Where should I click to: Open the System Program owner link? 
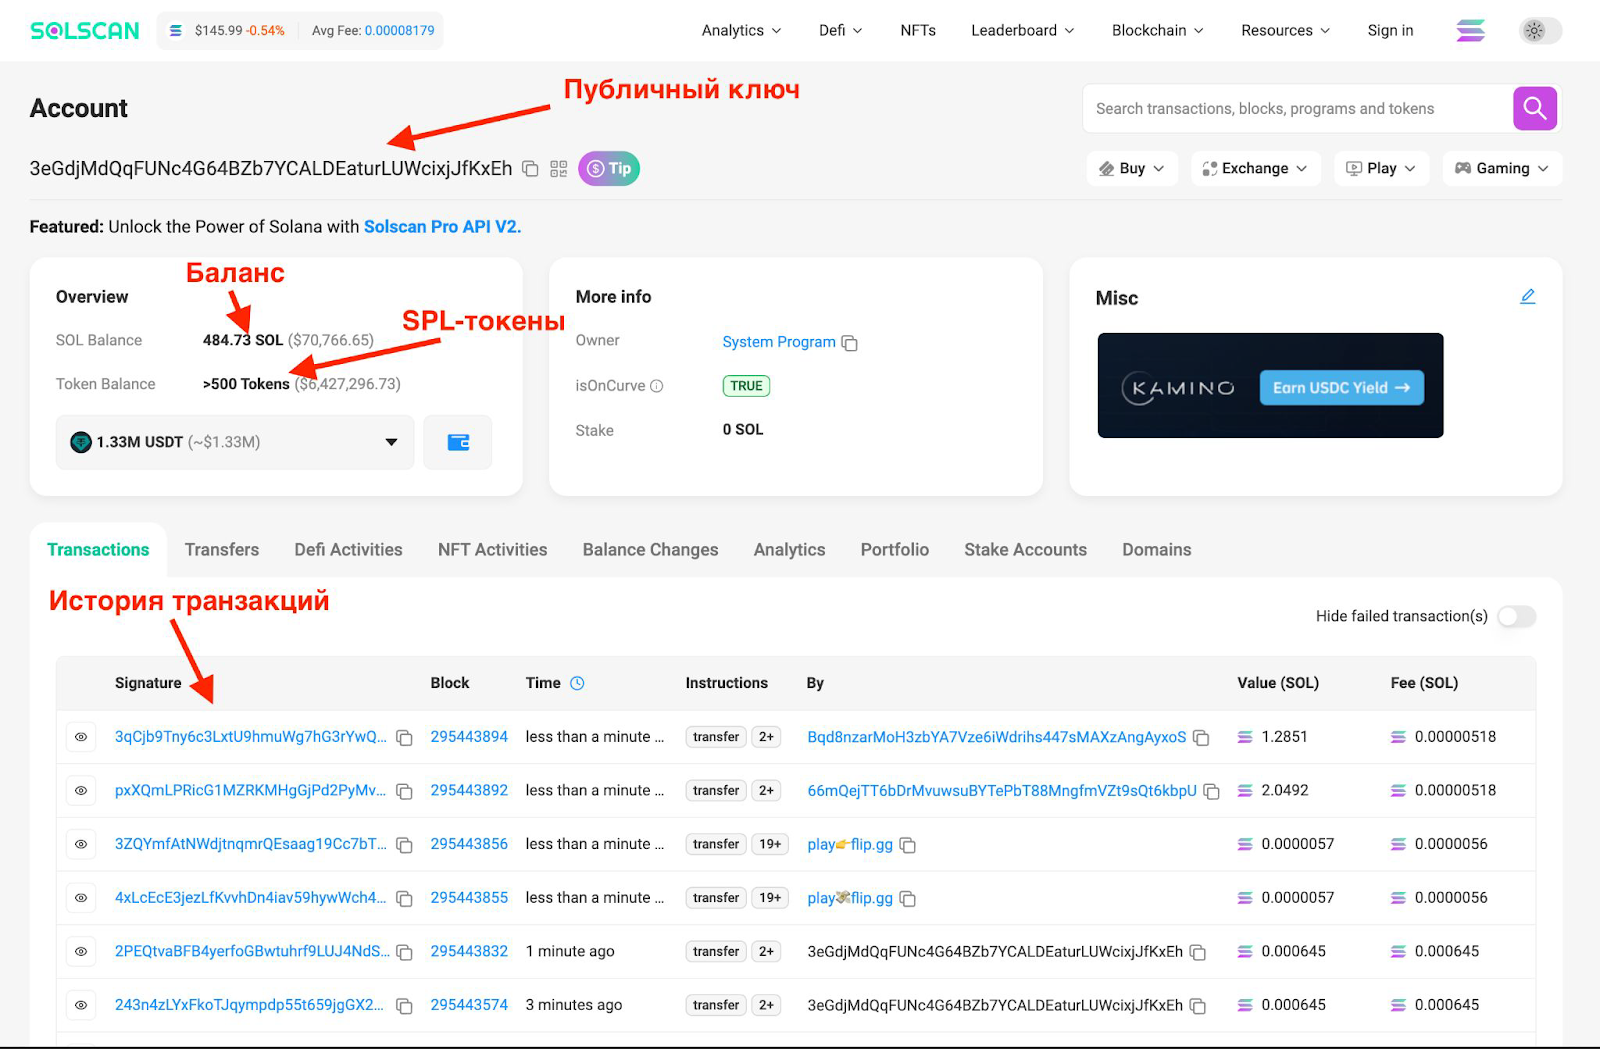pyautogui.click(x=779, y=342)
